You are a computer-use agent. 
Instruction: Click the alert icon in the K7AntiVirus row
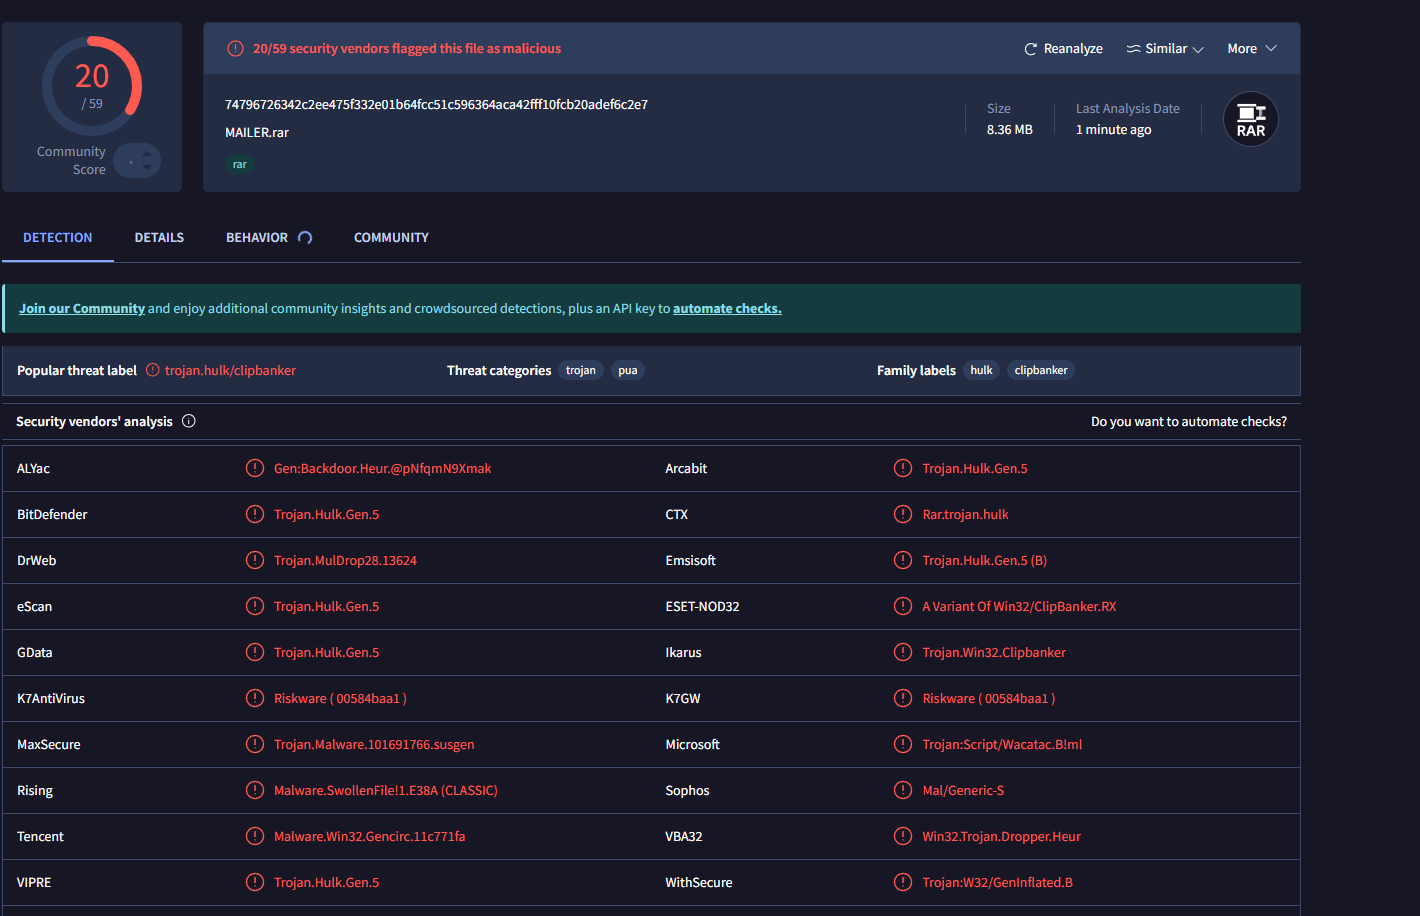click(255, 698)
